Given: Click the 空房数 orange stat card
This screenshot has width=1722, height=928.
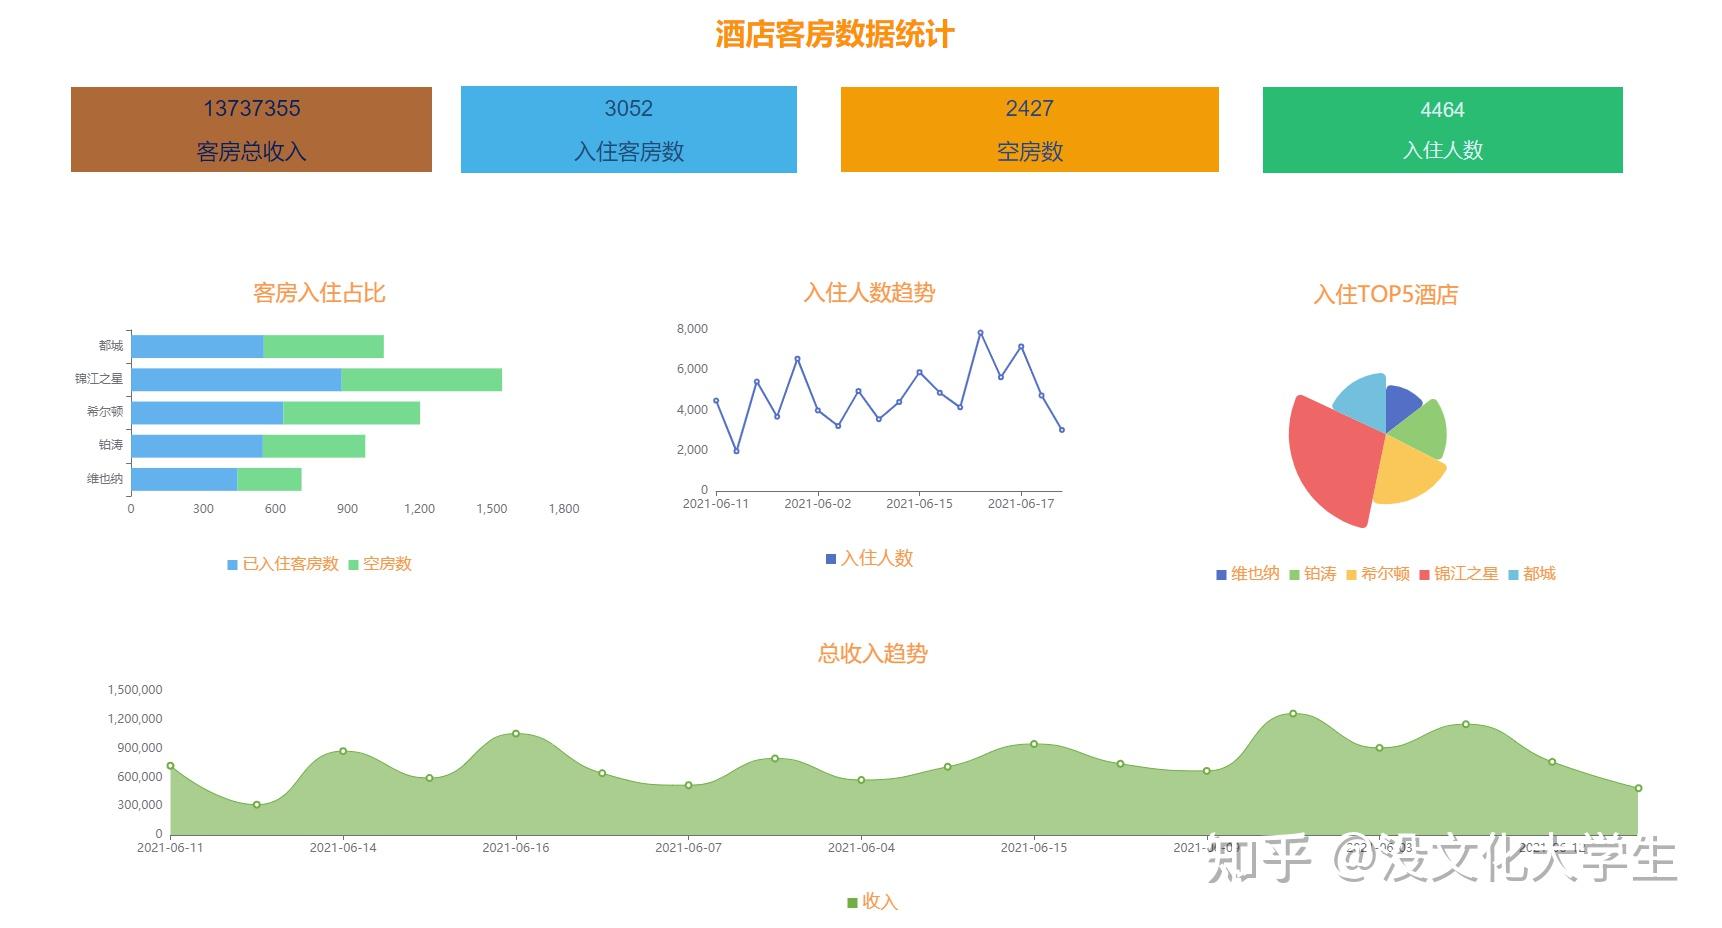Looking at the screenshot, I should pyautogui.click(x=1029, y=129).
